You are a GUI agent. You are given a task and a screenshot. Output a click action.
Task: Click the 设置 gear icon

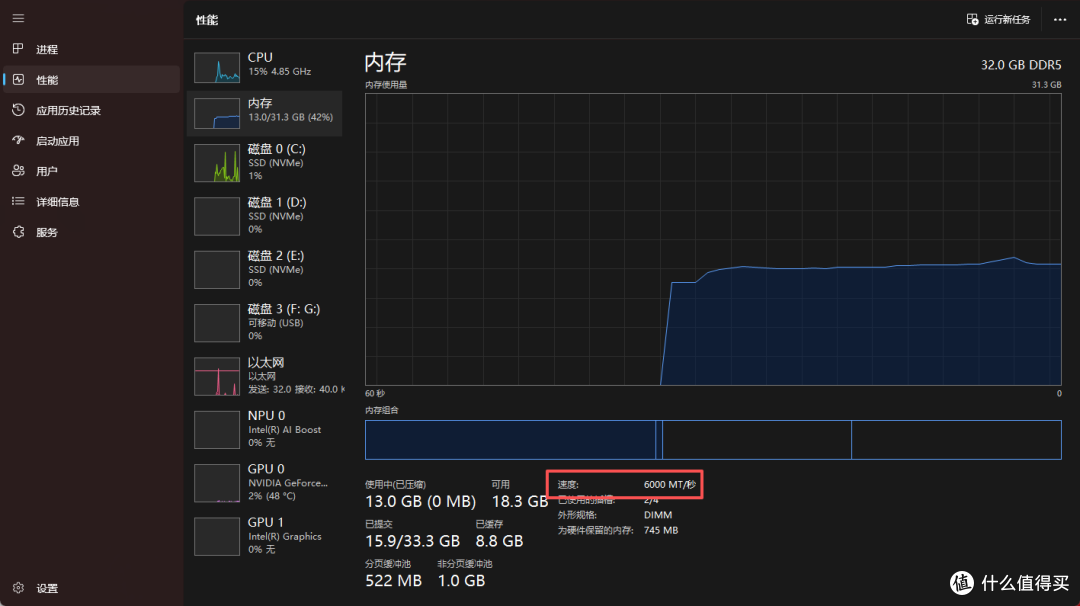pyautogui.click(x=19, y=588)
